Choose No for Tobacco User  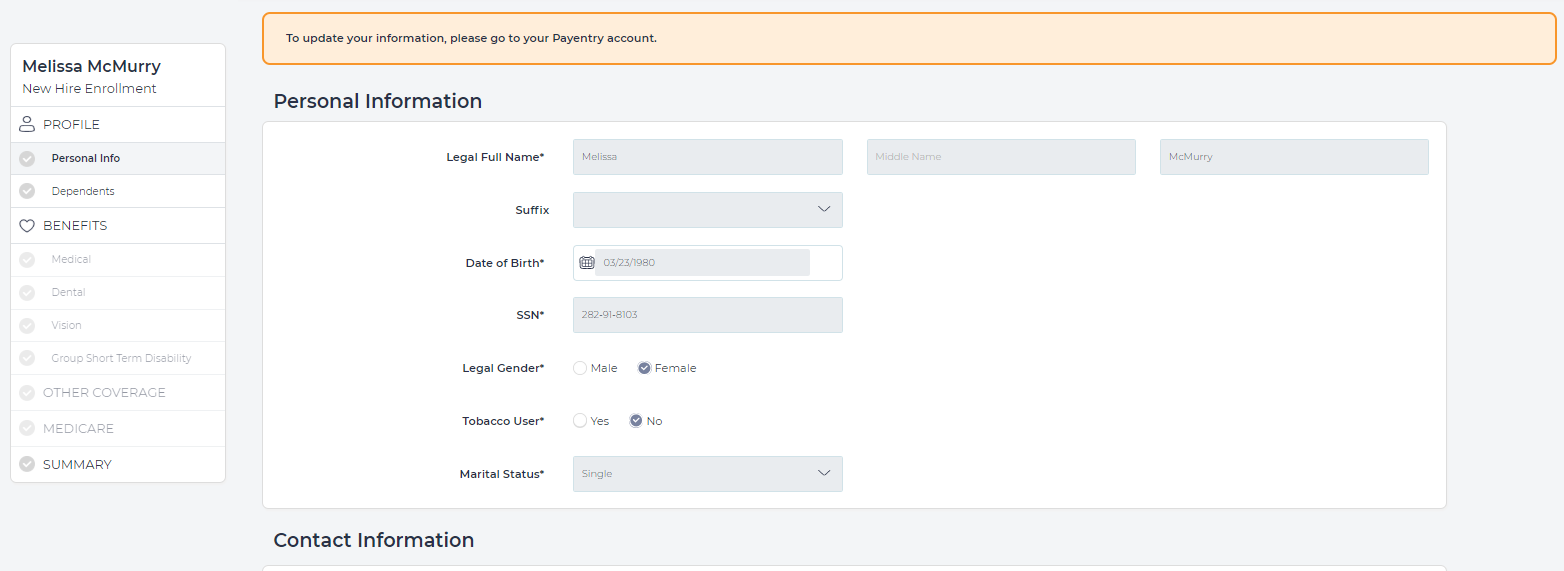point(636,421)
